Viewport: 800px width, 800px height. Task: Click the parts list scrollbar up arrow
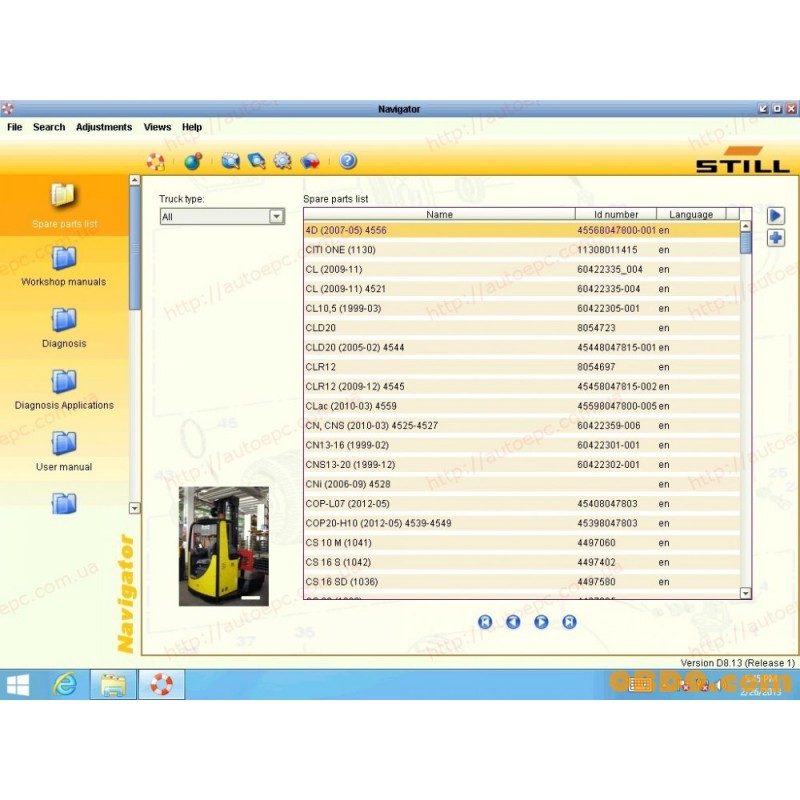745,226
